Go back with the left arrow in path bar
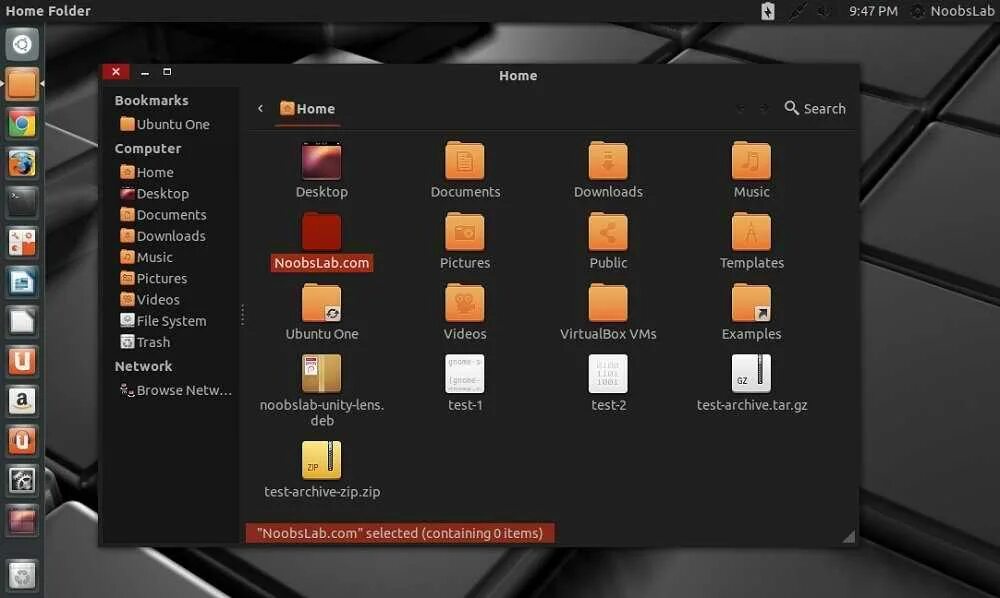 click(260, 108)
